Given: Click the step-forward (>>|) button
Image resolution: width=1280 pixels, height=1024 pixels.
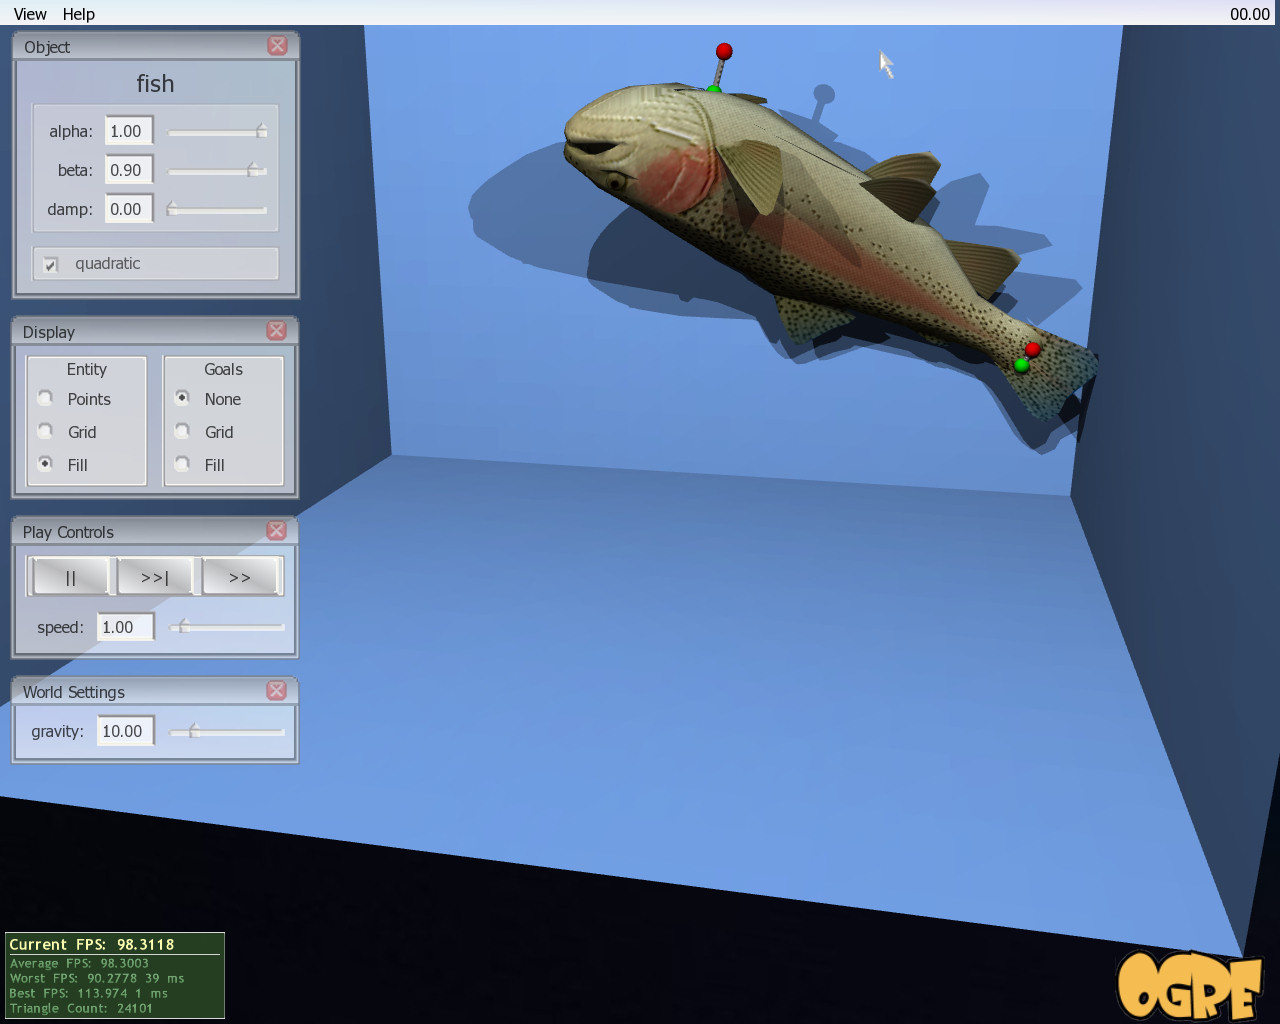Looking at the screenshot, I should pos(155,577).
